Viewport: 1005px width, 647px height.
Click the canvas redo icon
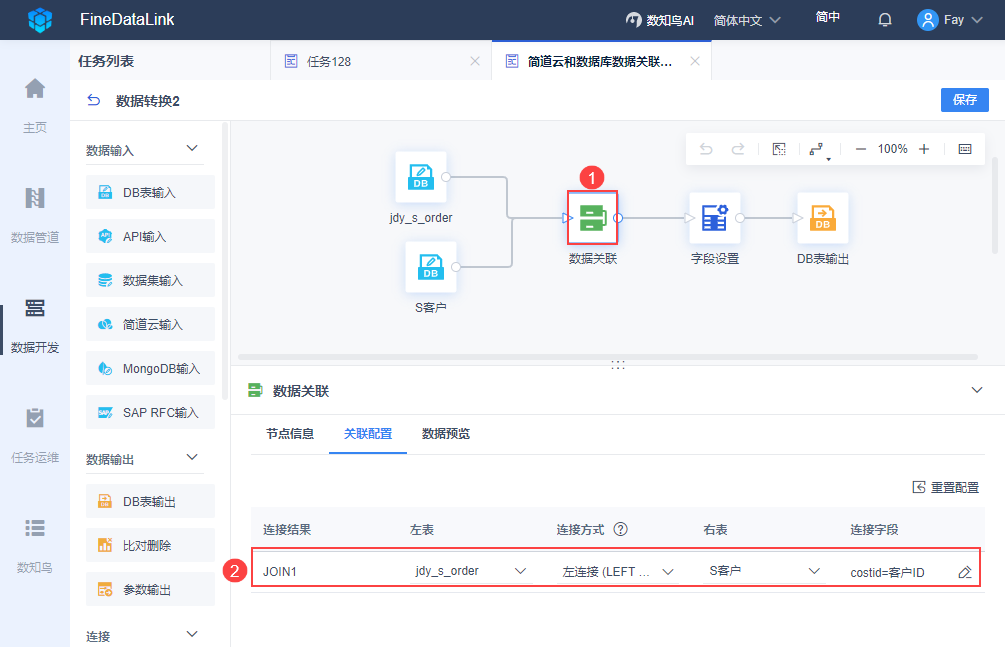point(738,149)
